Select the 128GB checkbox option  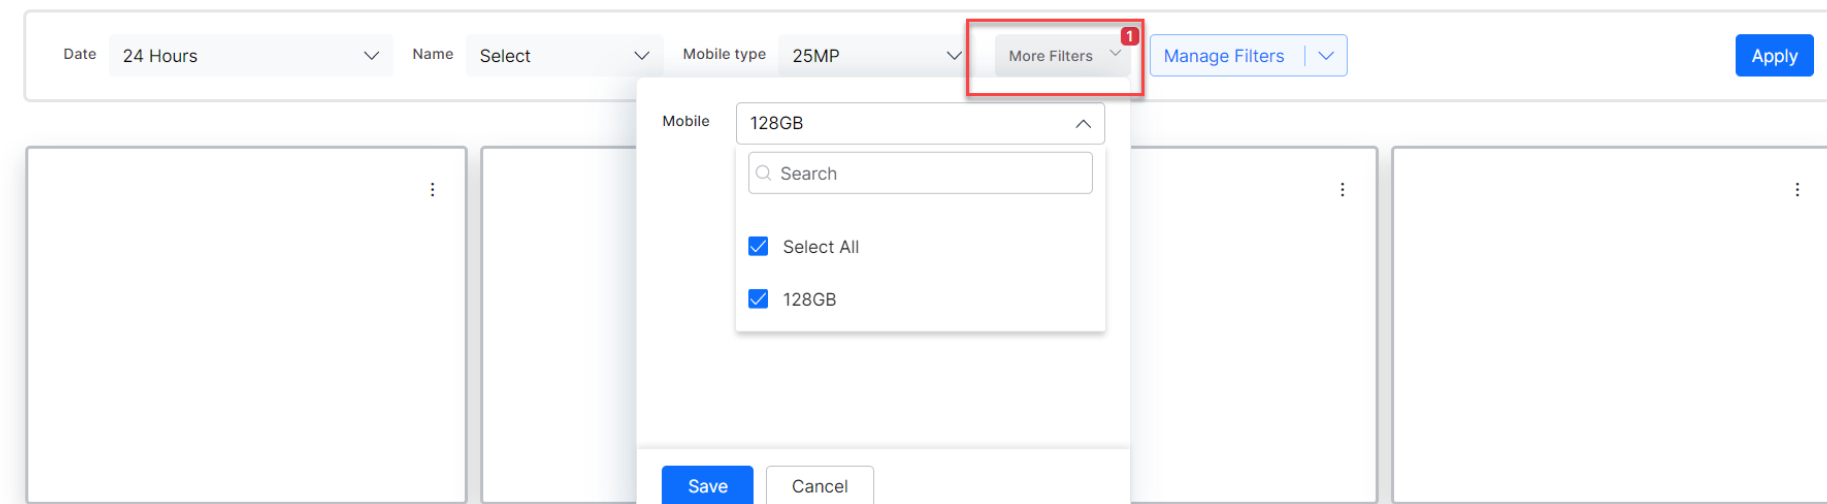758,299
